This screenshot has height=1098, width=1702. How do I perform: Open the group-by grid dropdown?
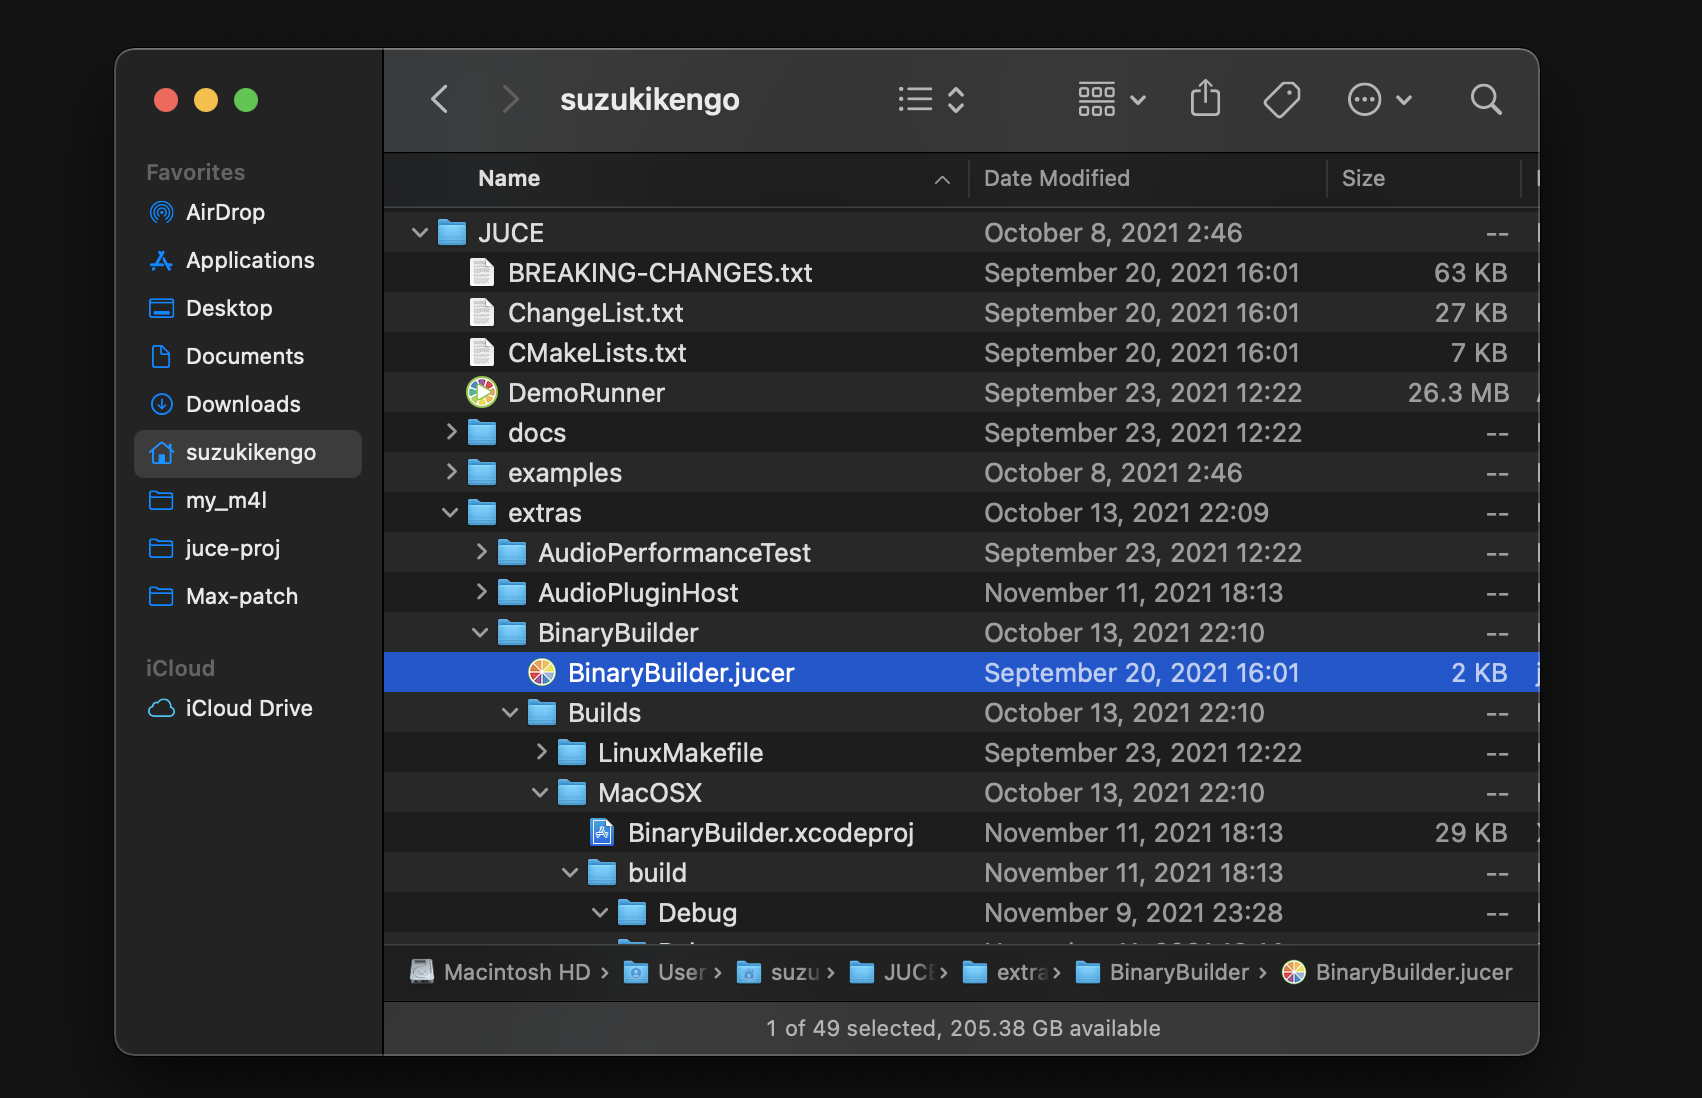point(1111,99)
